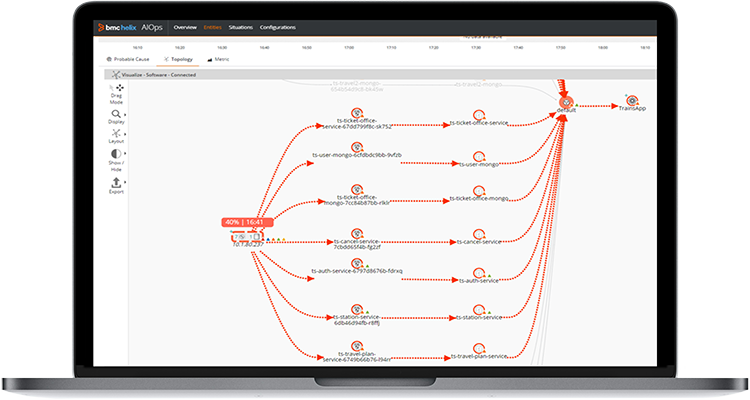750x400 pixels.
Task: Open the Configurations menu
Action: [x=277, y=28]
